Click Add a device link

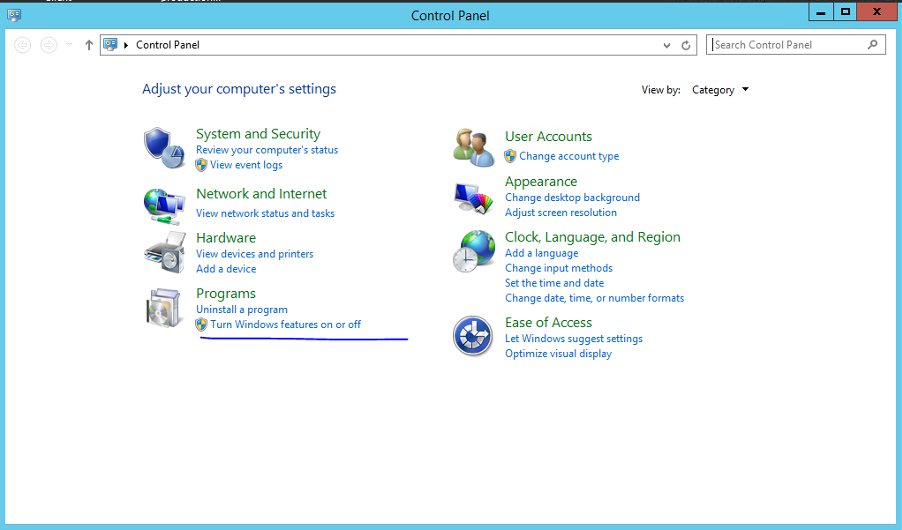coord(226,269)
